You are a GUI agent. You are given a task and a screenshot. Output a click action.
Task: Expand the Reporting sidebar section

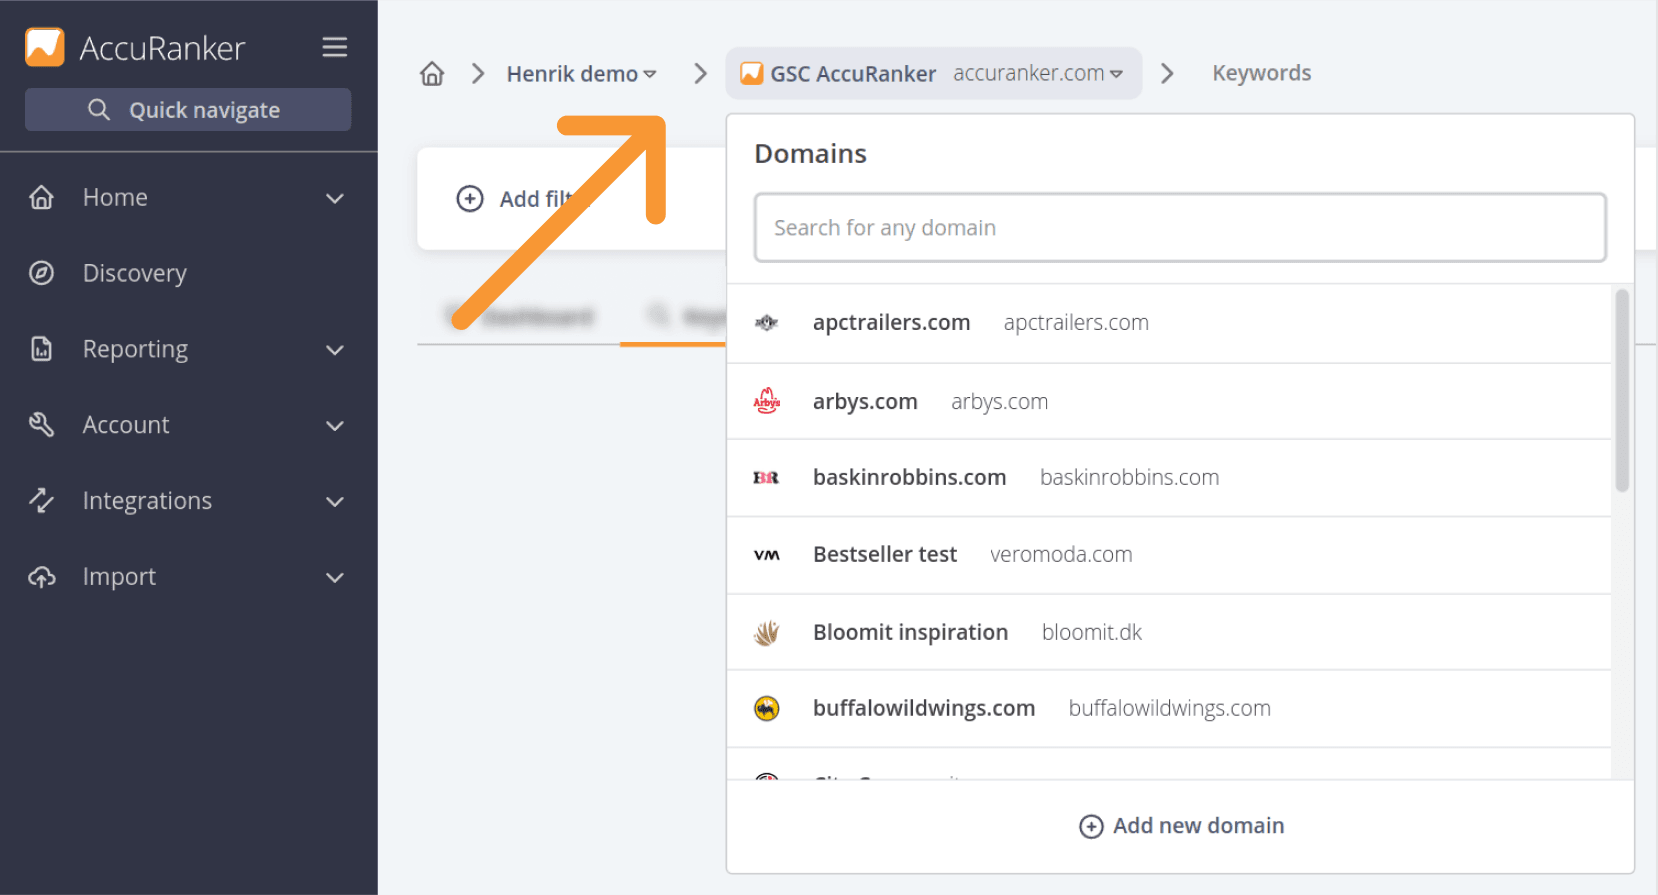(335, 350)
